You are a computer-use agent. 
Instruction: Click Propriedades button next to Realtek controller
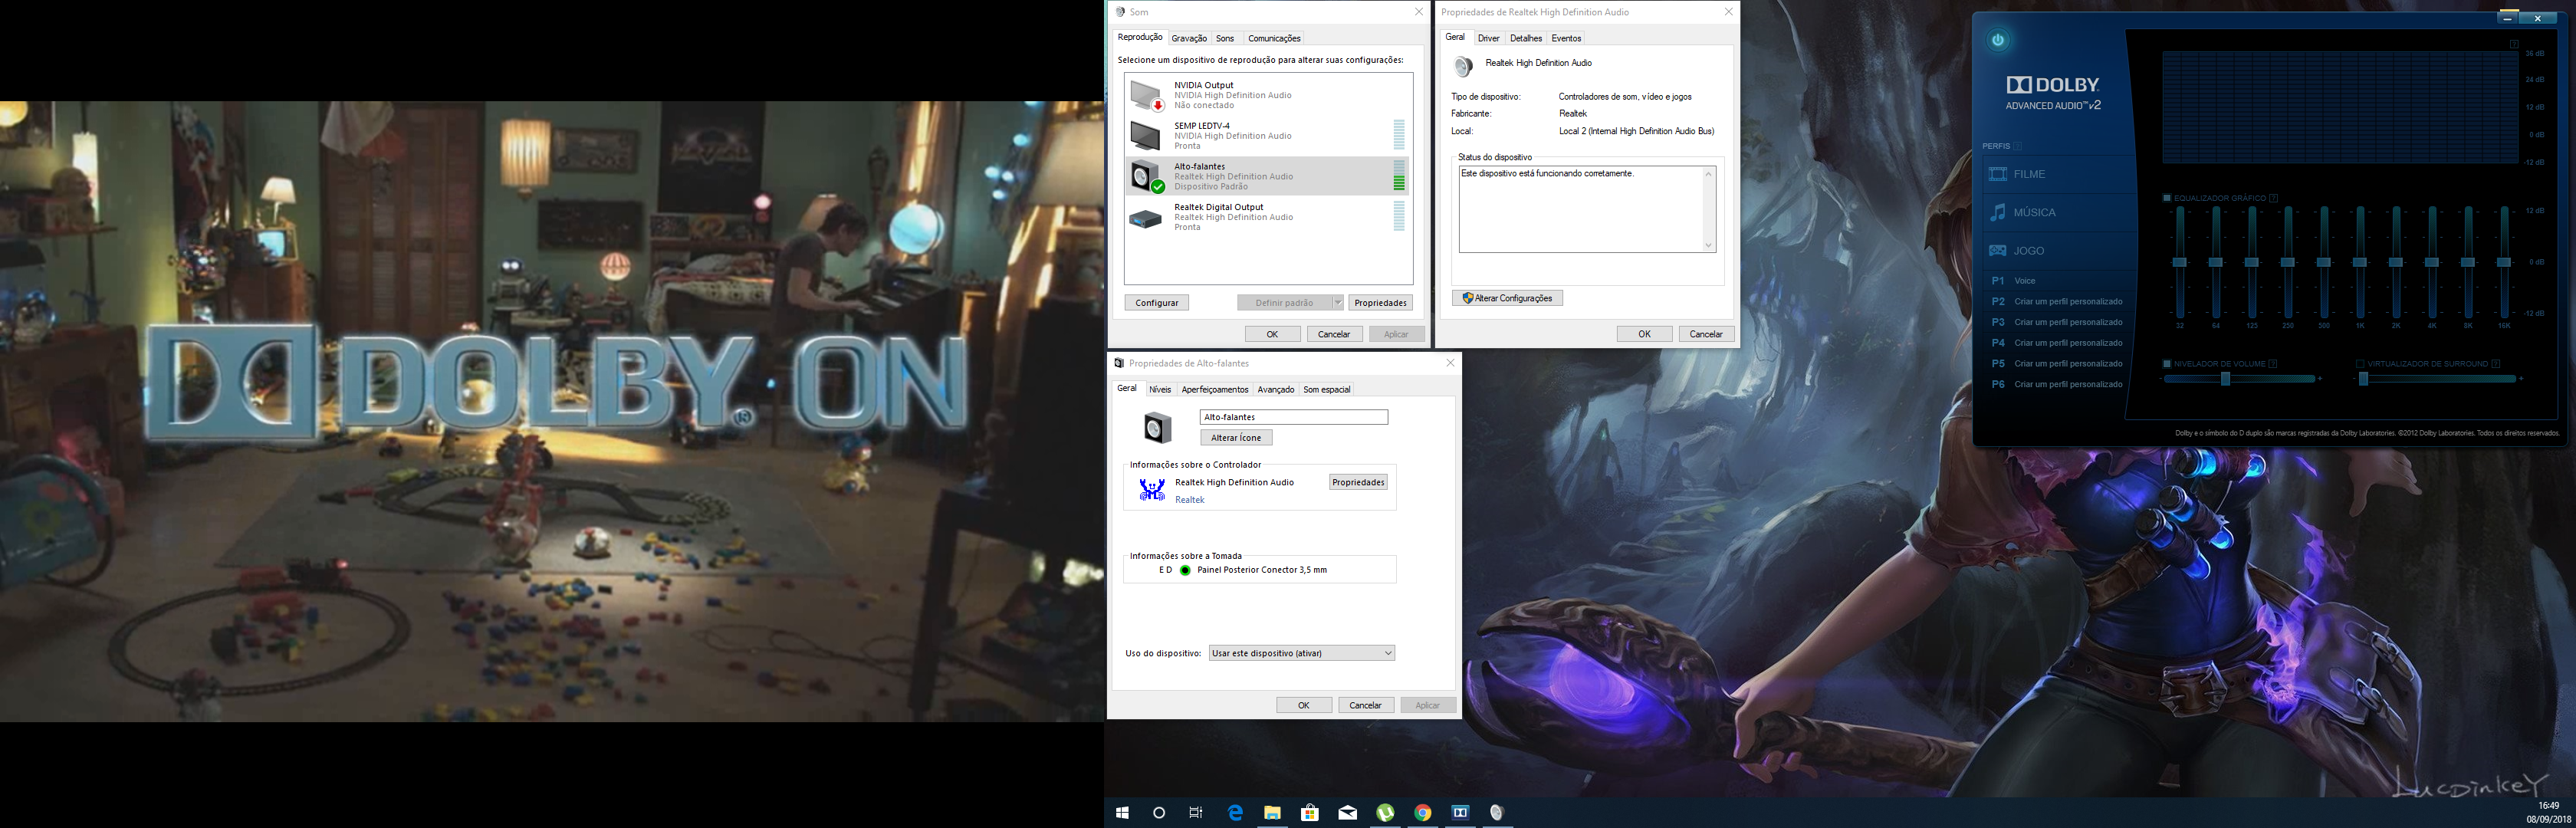pyautogui.click(x=1358, y=482)
